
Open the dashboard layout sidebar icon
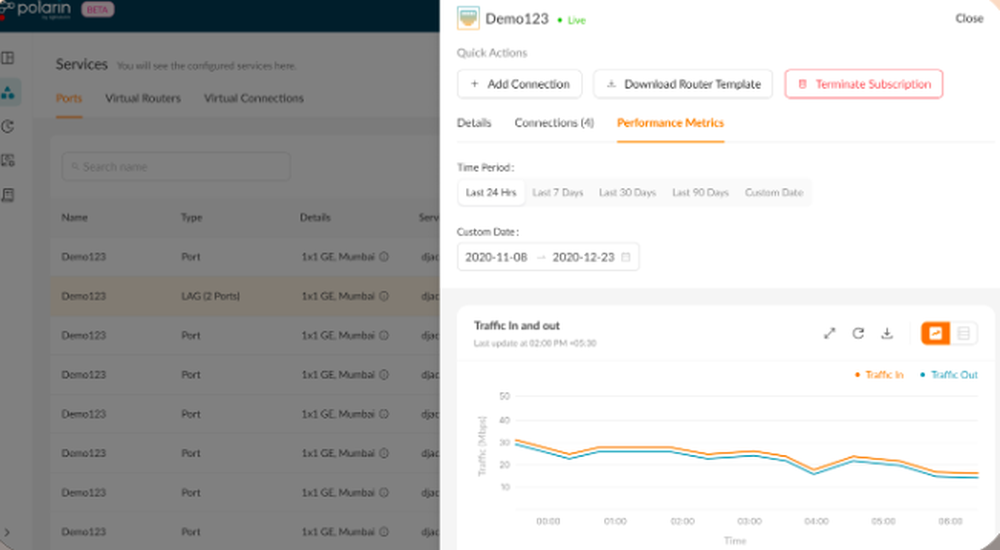pos(8,58)
